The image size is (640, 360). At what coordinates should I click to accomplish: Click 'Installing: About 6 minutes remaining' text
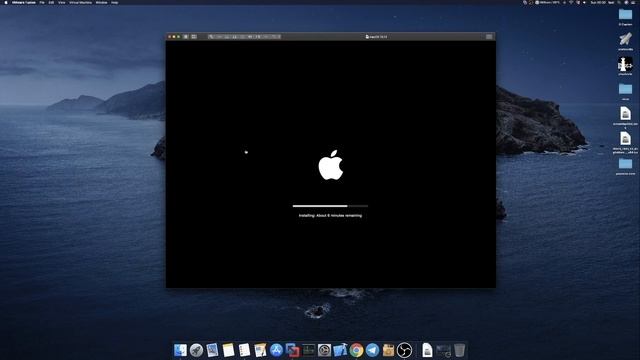coord(330,216)
